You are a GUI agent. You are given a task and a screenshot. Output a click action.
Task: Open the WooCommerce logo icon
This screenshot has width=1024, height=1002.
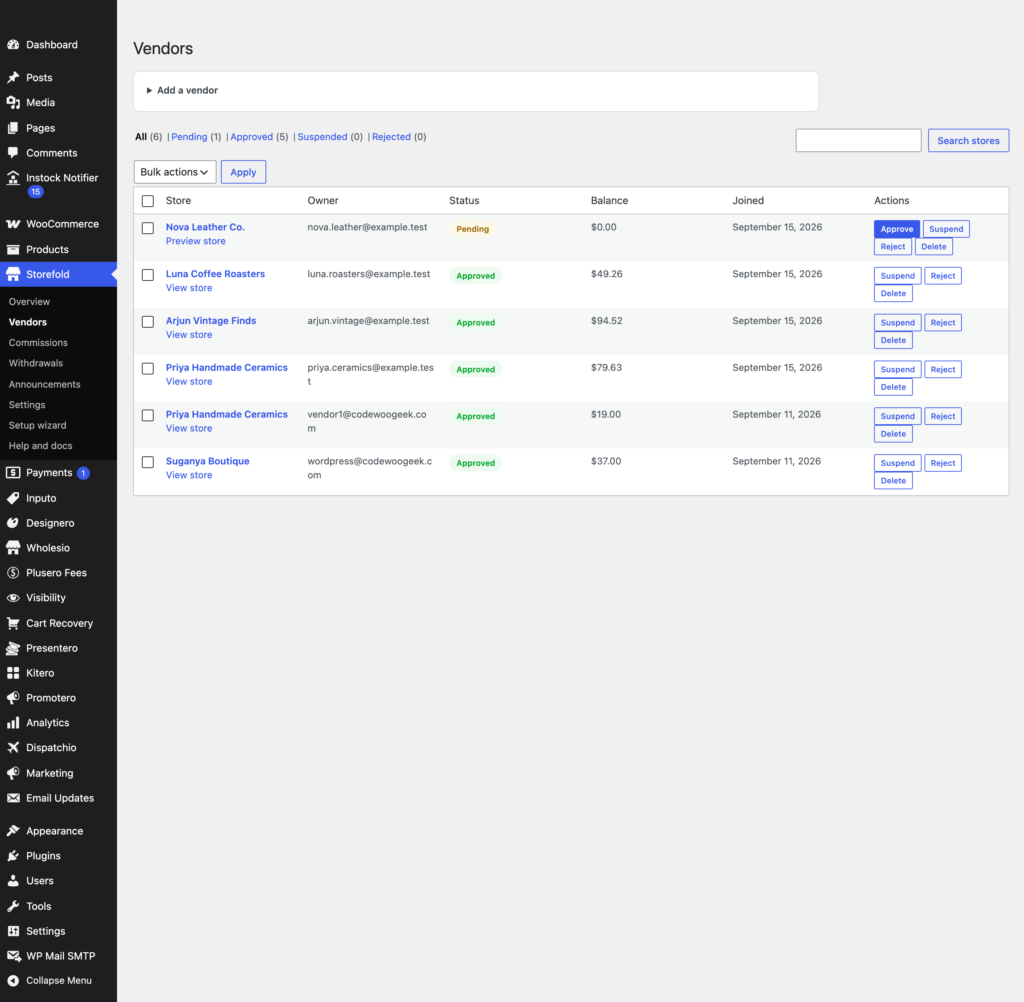pyautogui.click(x=13, y=224)
